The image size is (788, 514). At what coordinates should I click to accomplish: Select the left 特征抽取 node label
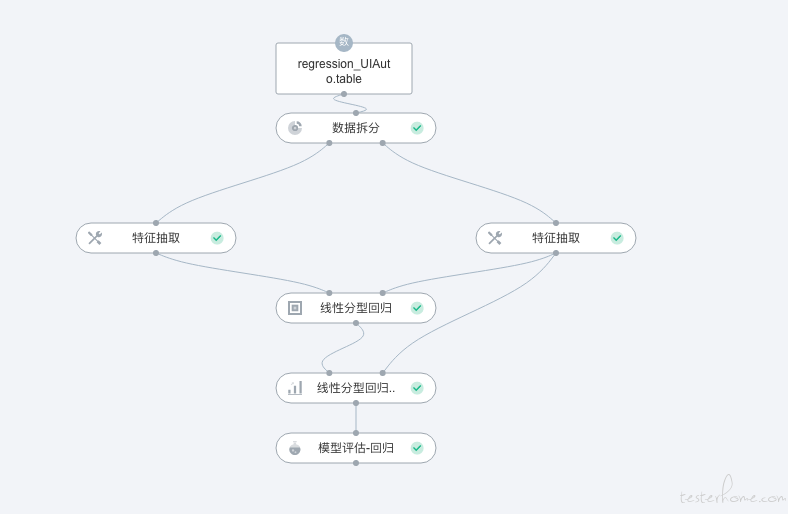(x=156, y=238)
